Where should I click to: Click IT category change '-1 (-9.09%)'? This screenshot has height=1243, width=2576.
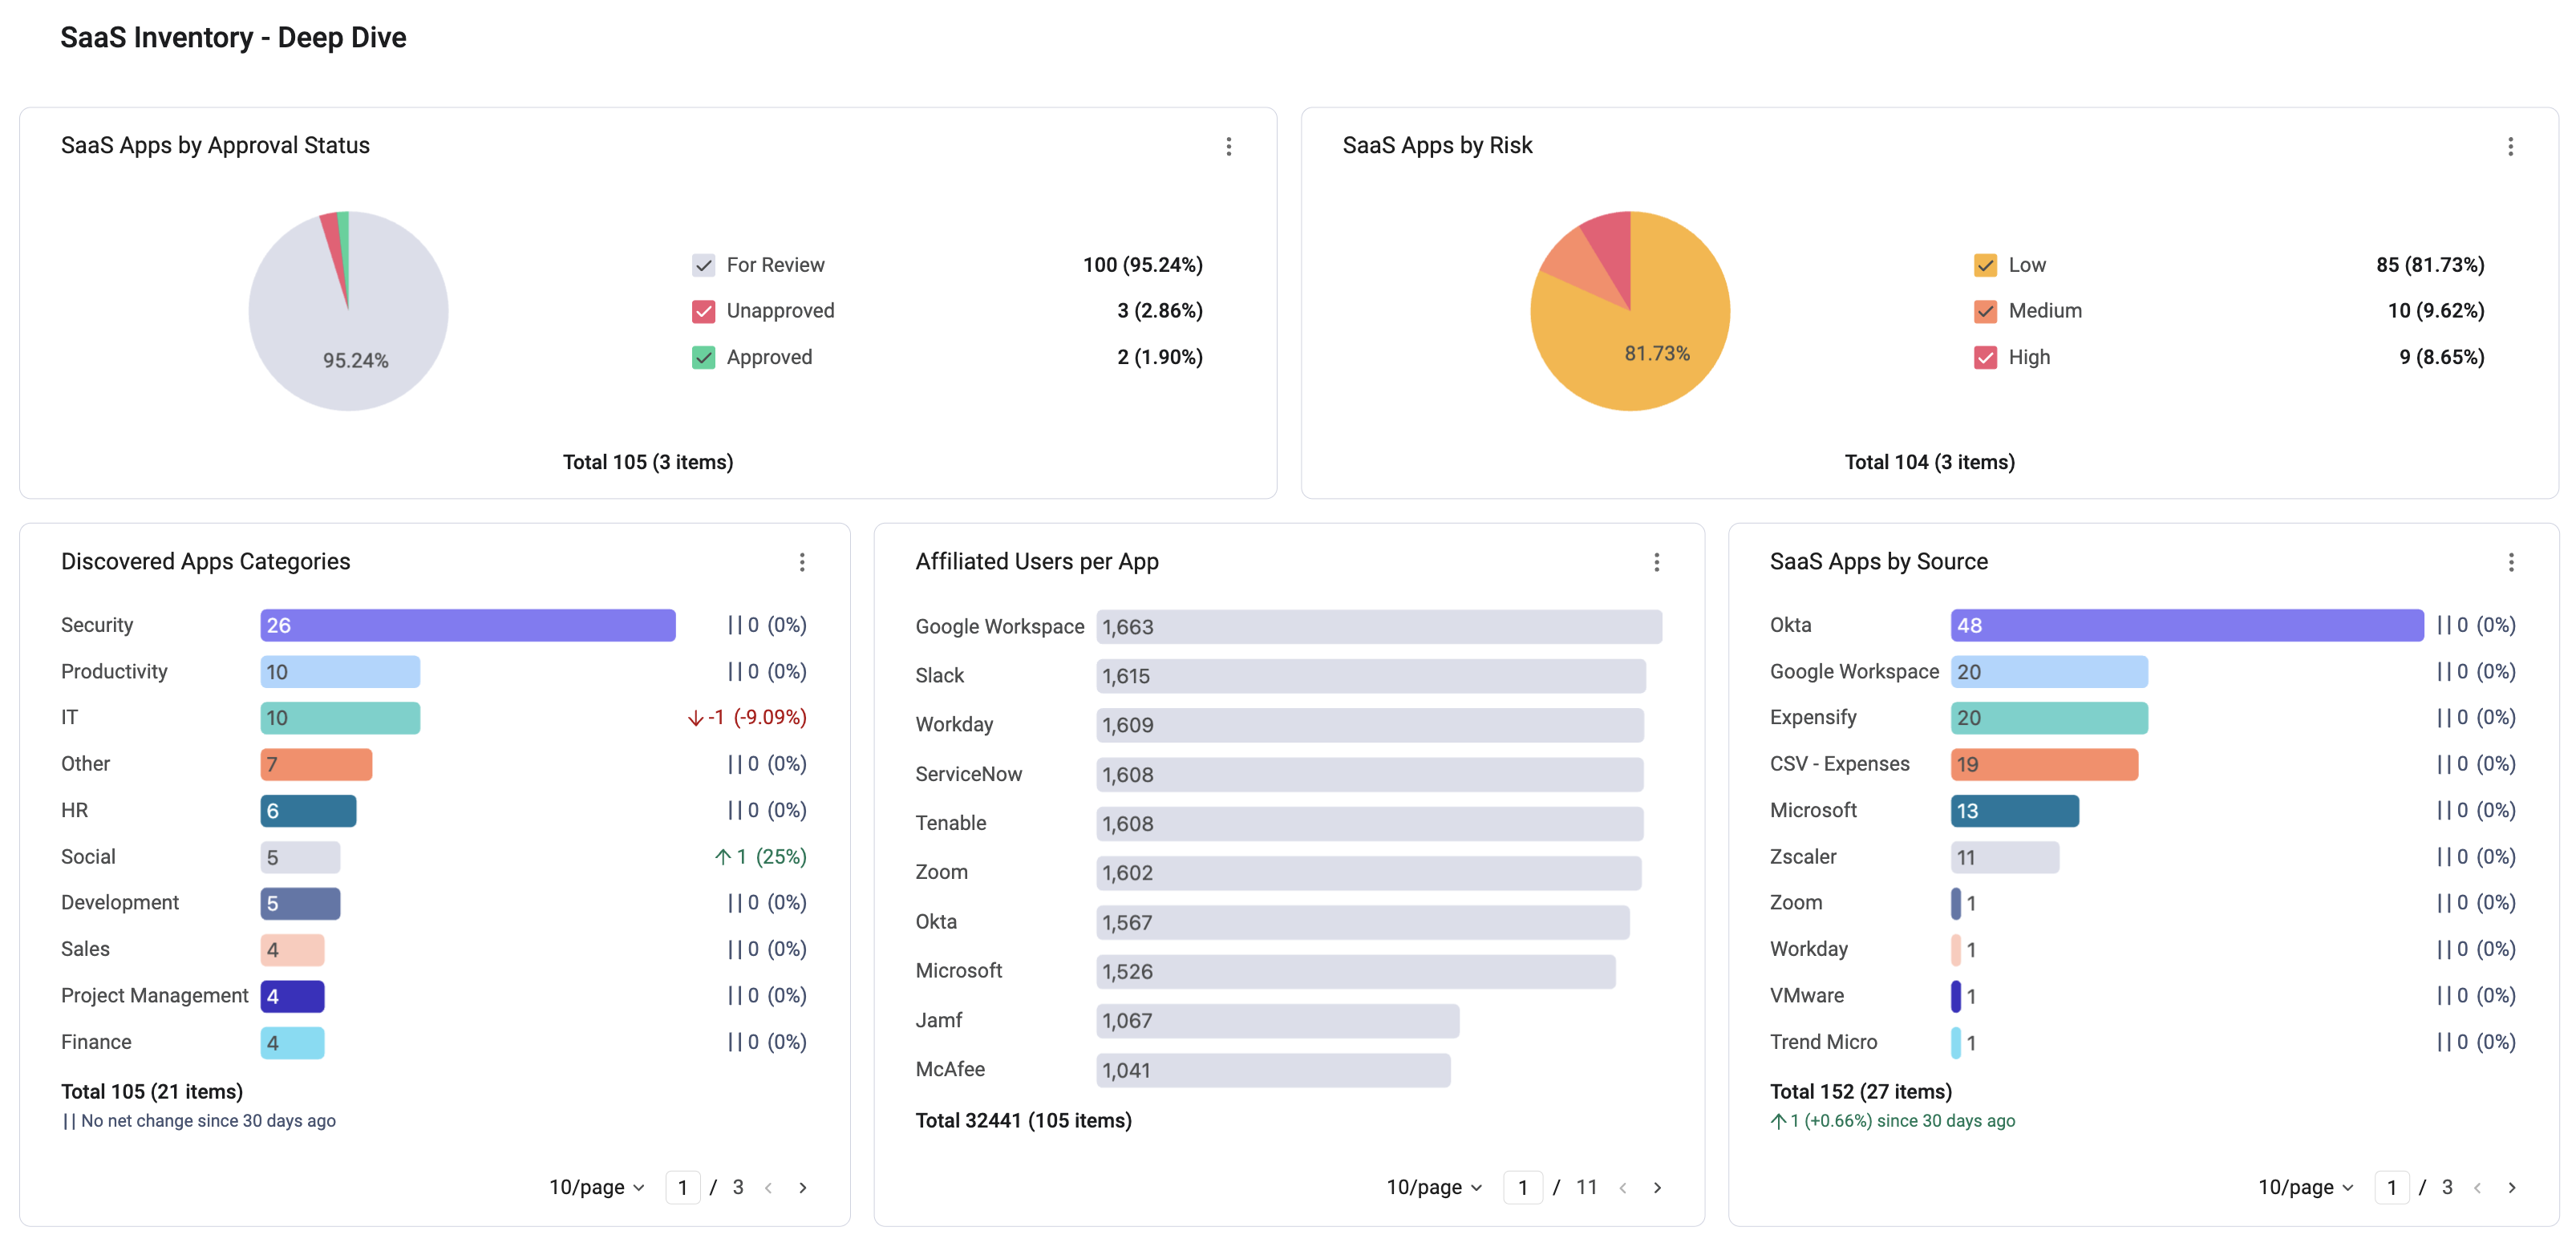(747, 718)
